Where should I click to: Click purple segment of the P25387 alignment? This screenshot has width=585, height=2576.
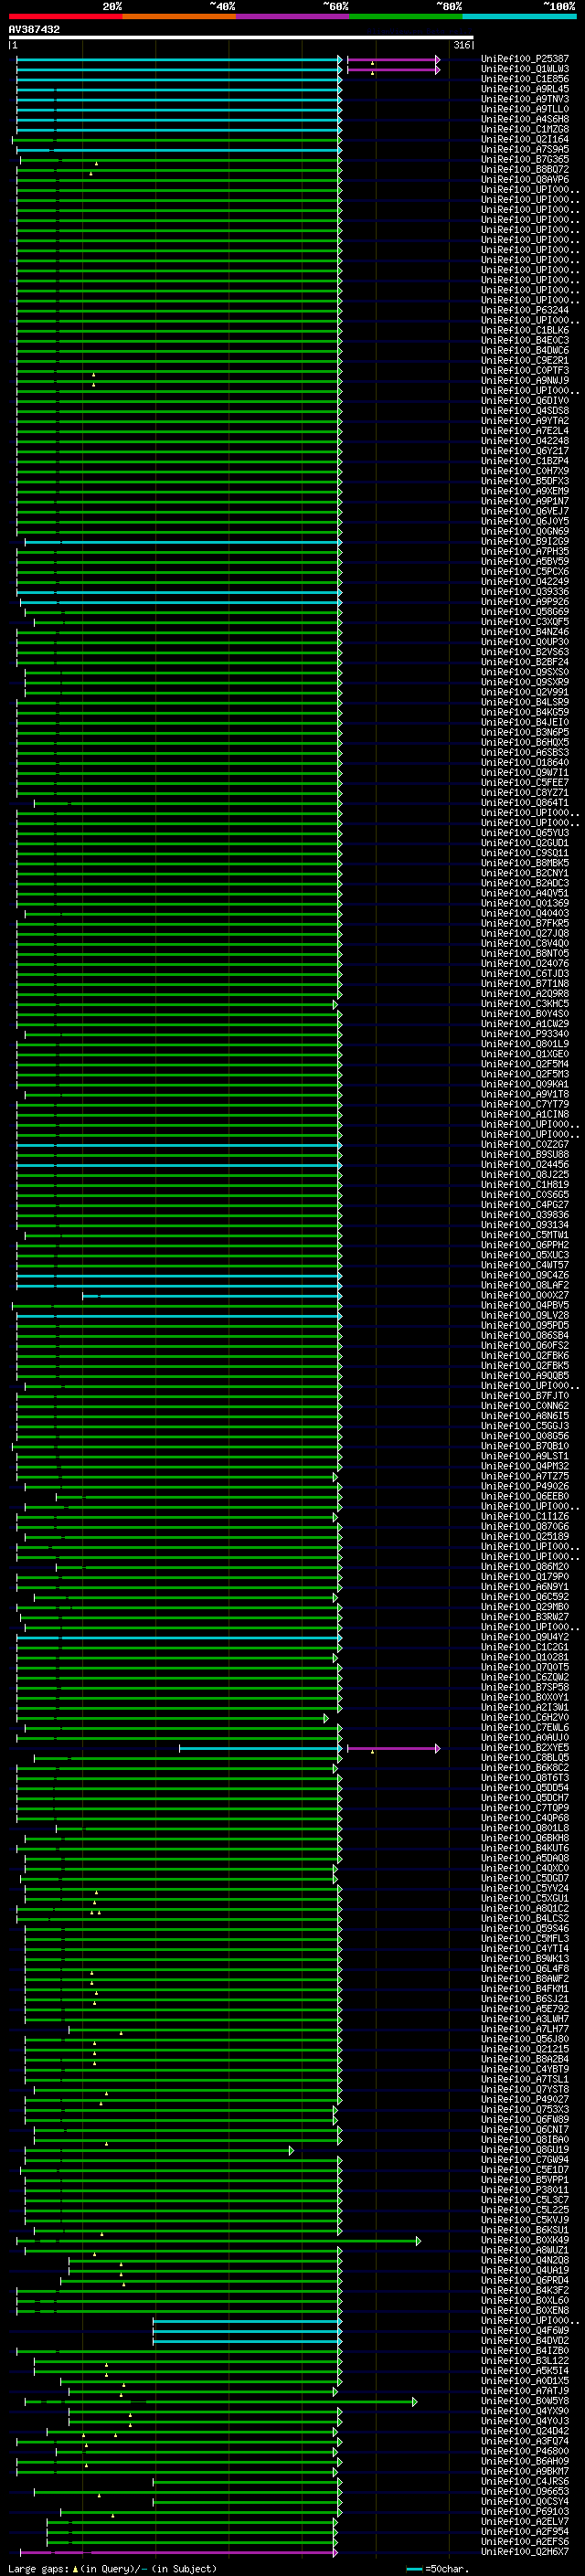[x=393, y=60]
